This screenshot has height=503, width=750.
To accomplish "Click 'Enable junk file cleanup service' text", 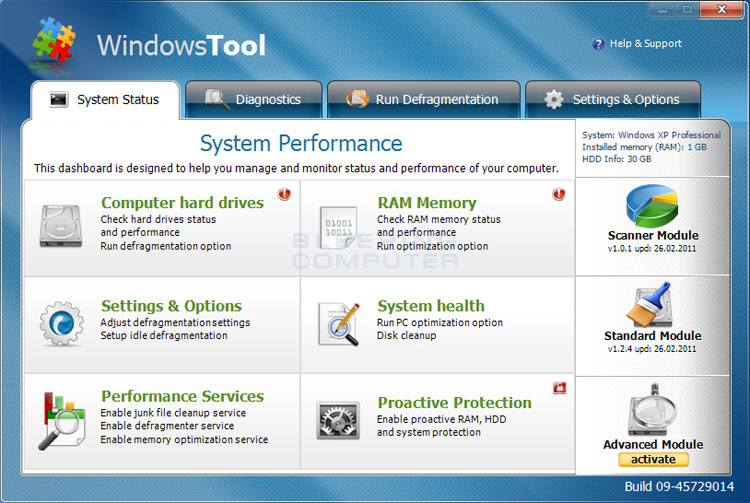I will 173,413.
